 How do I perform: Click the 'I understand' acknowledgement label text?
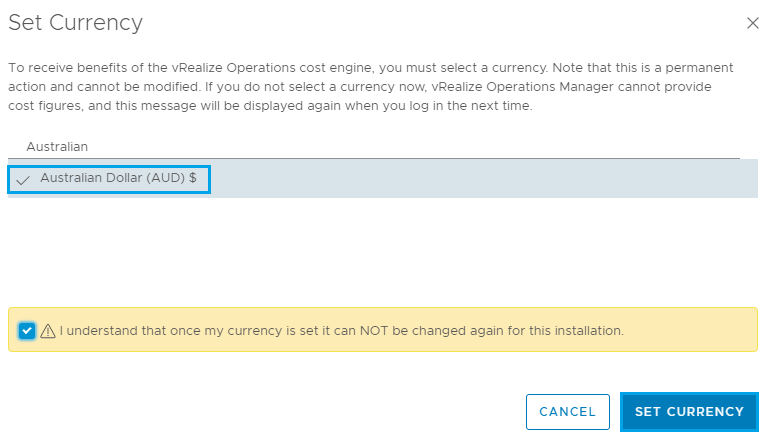[x=340, y=330]
